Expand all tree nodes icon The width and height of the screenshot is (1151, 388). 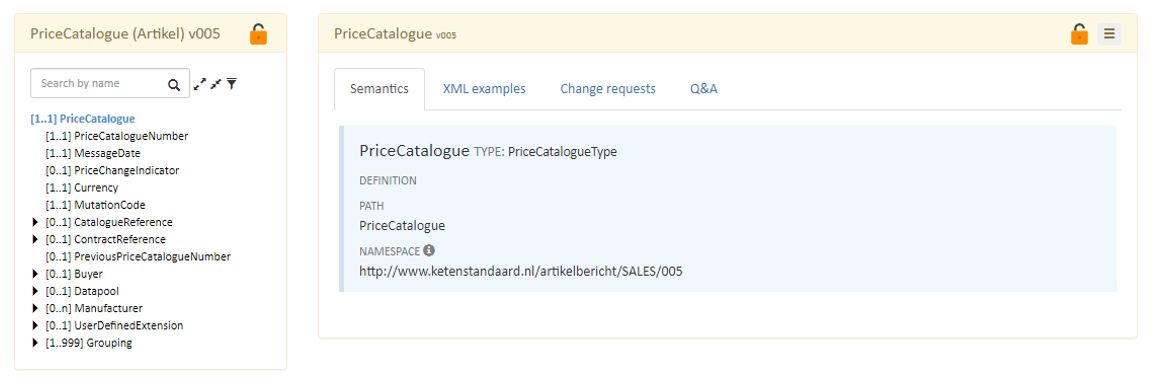pyautogui.click(x=199, y=84)
